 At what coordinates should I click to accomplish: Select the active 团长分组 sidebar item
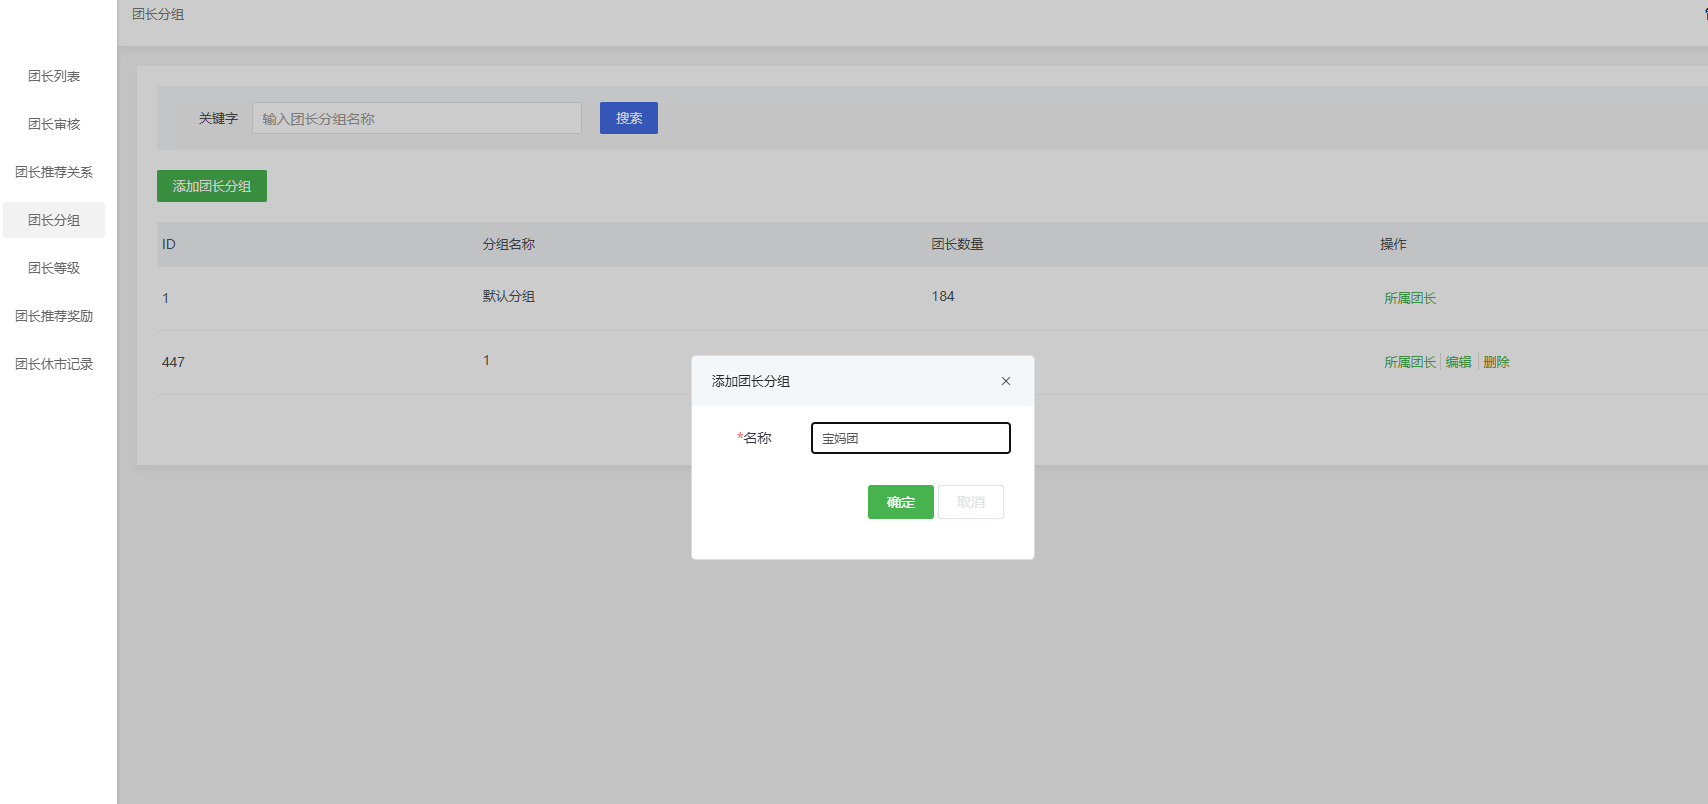point(54,220)
